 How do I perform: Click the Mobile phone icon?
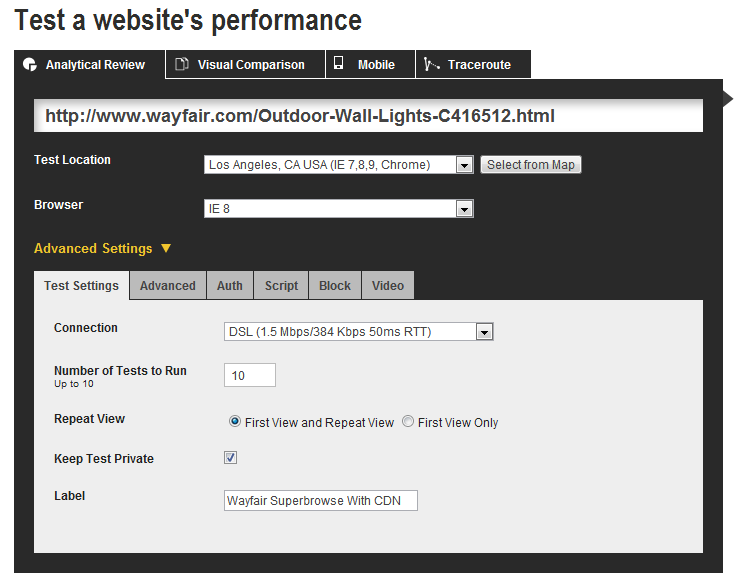coord(338,63)
